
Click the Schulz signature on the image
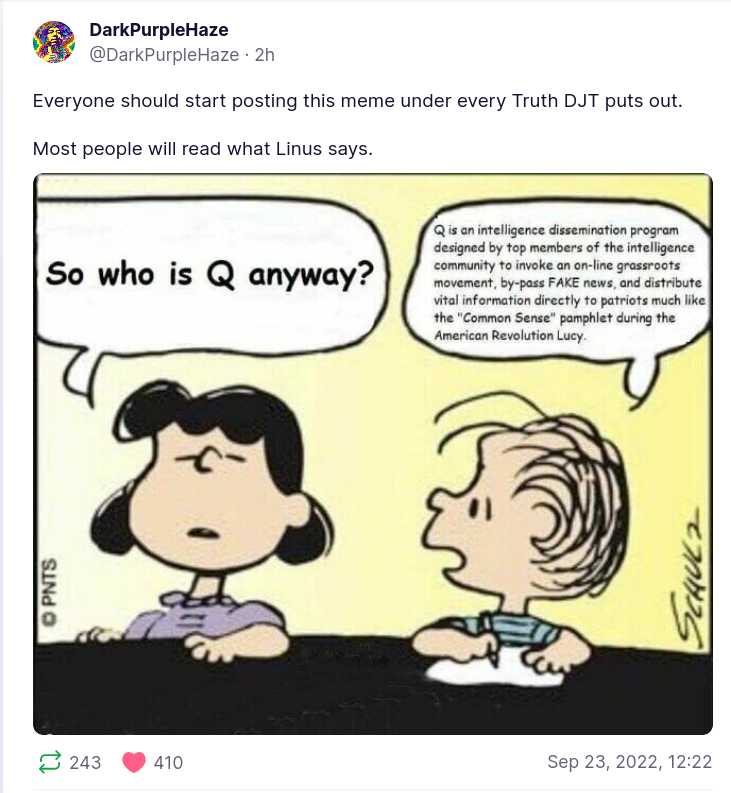click(689, 578)
